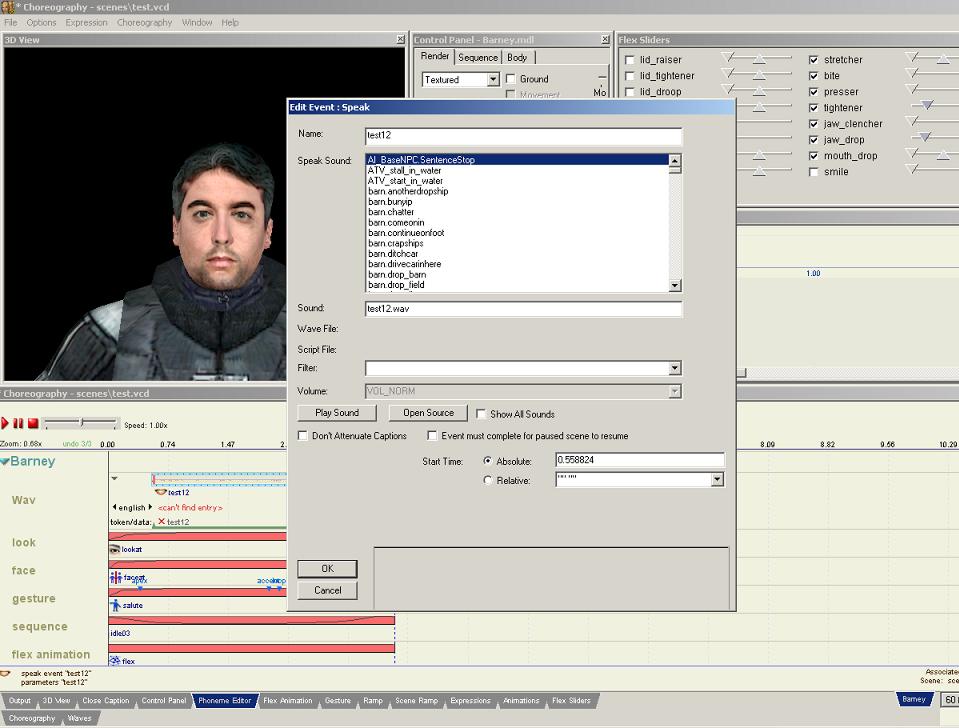Viewport: 959px width, 728px height.
Task: Open the Scene Ramp bottom tab
Action: pyautogui.click(x=417, y=700)
